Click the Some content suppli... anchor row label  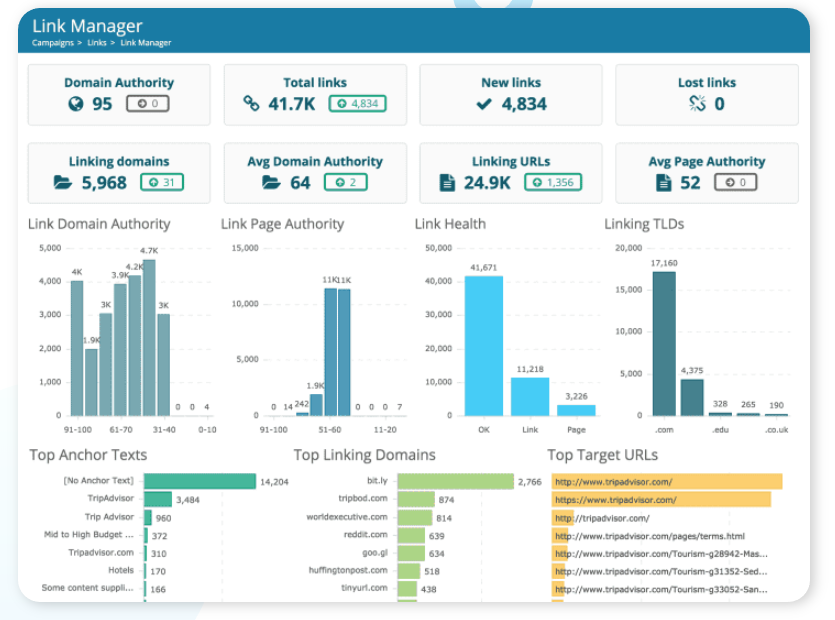pos(87,588)
